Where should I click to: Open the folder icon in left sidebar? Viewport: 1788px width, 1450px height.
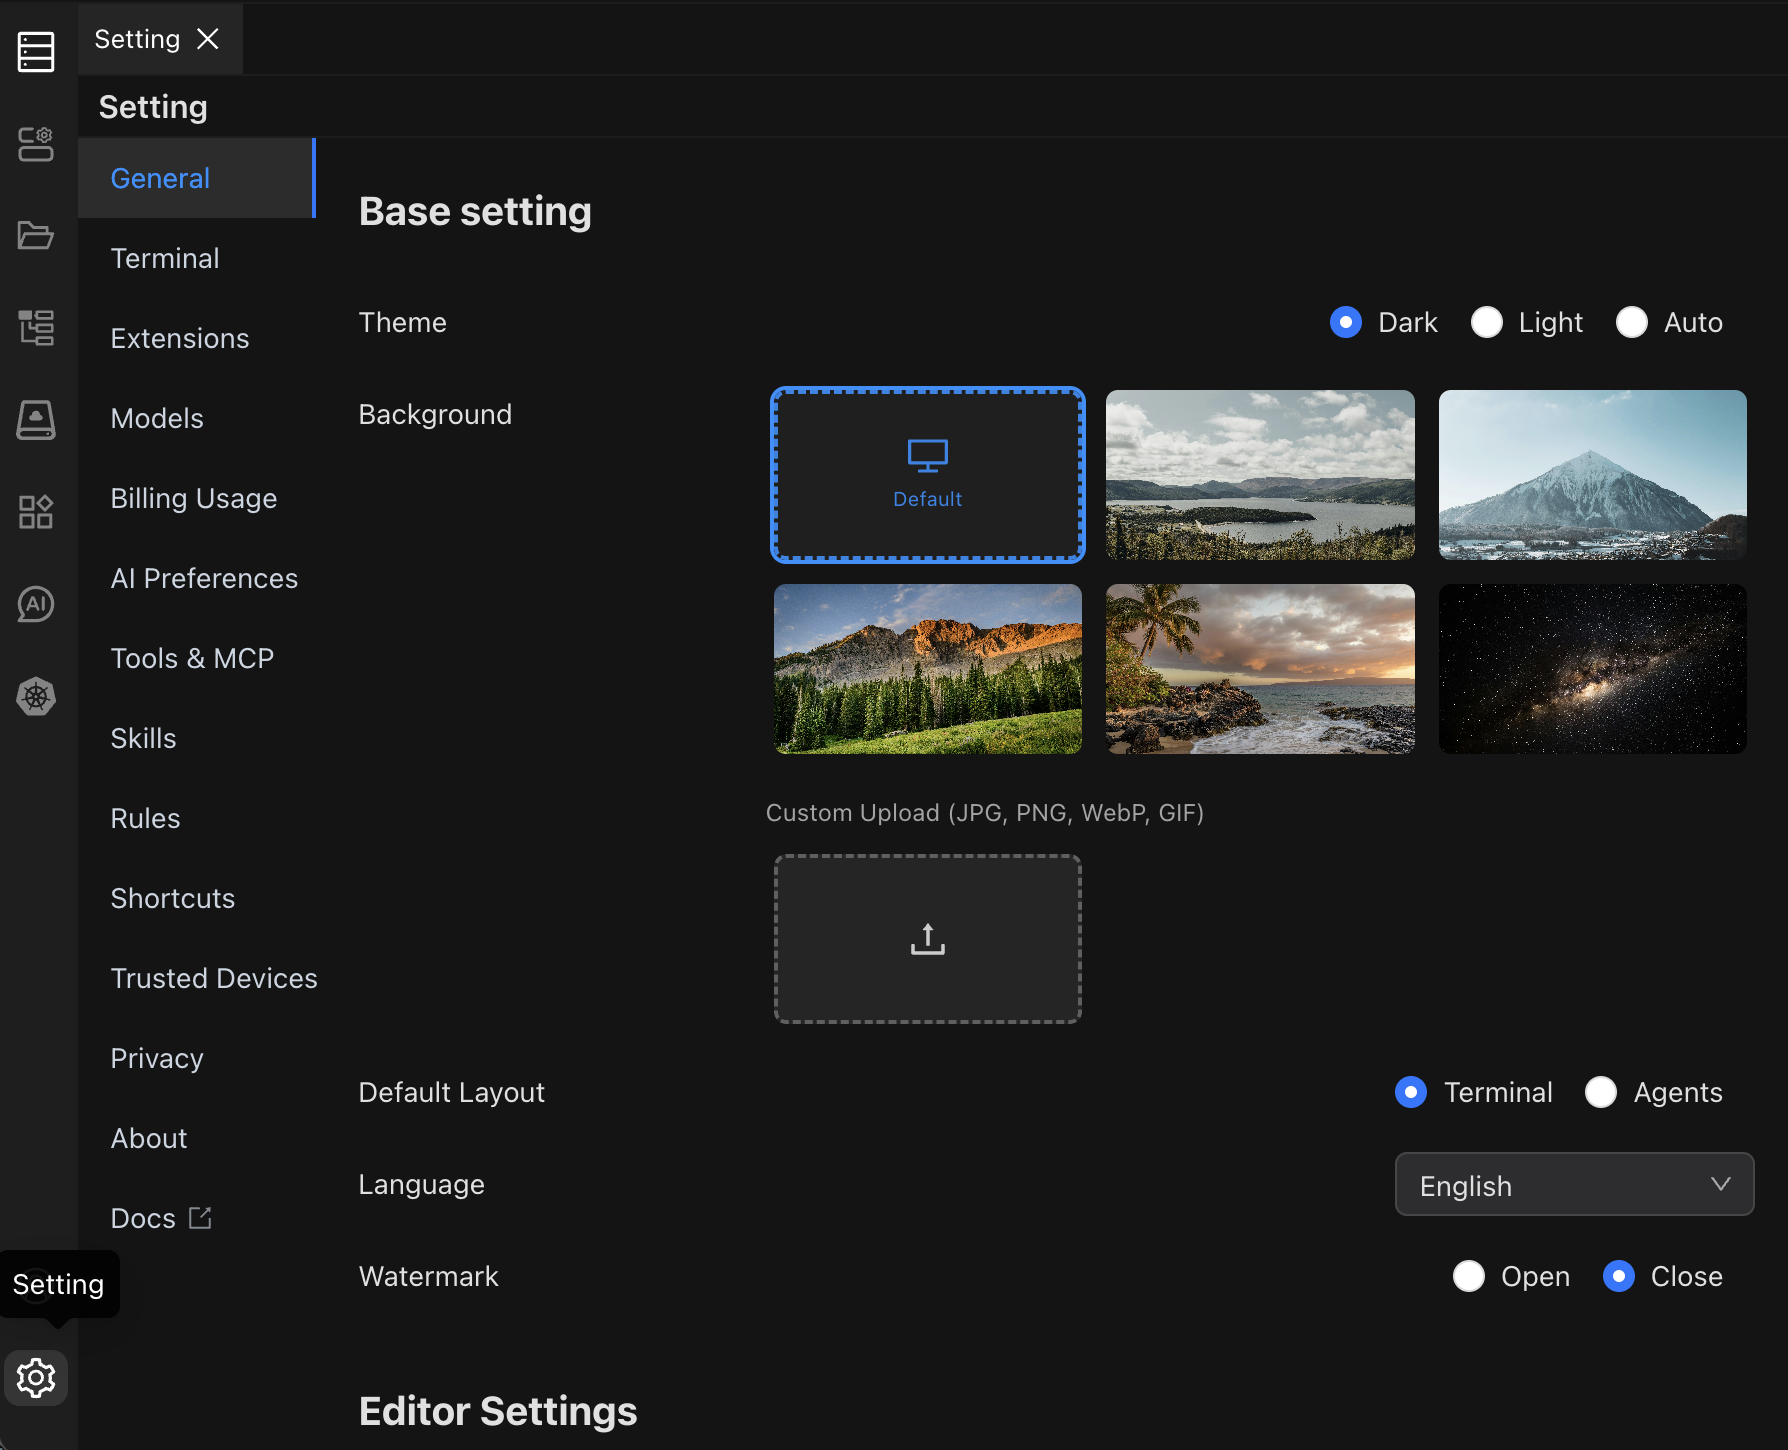click(36, 236)
